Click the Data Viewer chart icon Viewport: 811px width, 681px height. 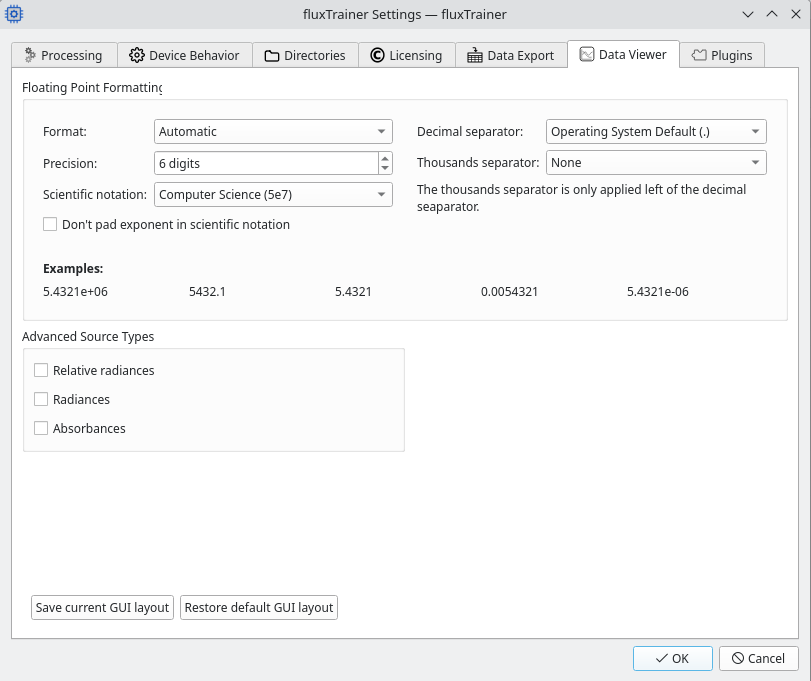pos(587,54)
